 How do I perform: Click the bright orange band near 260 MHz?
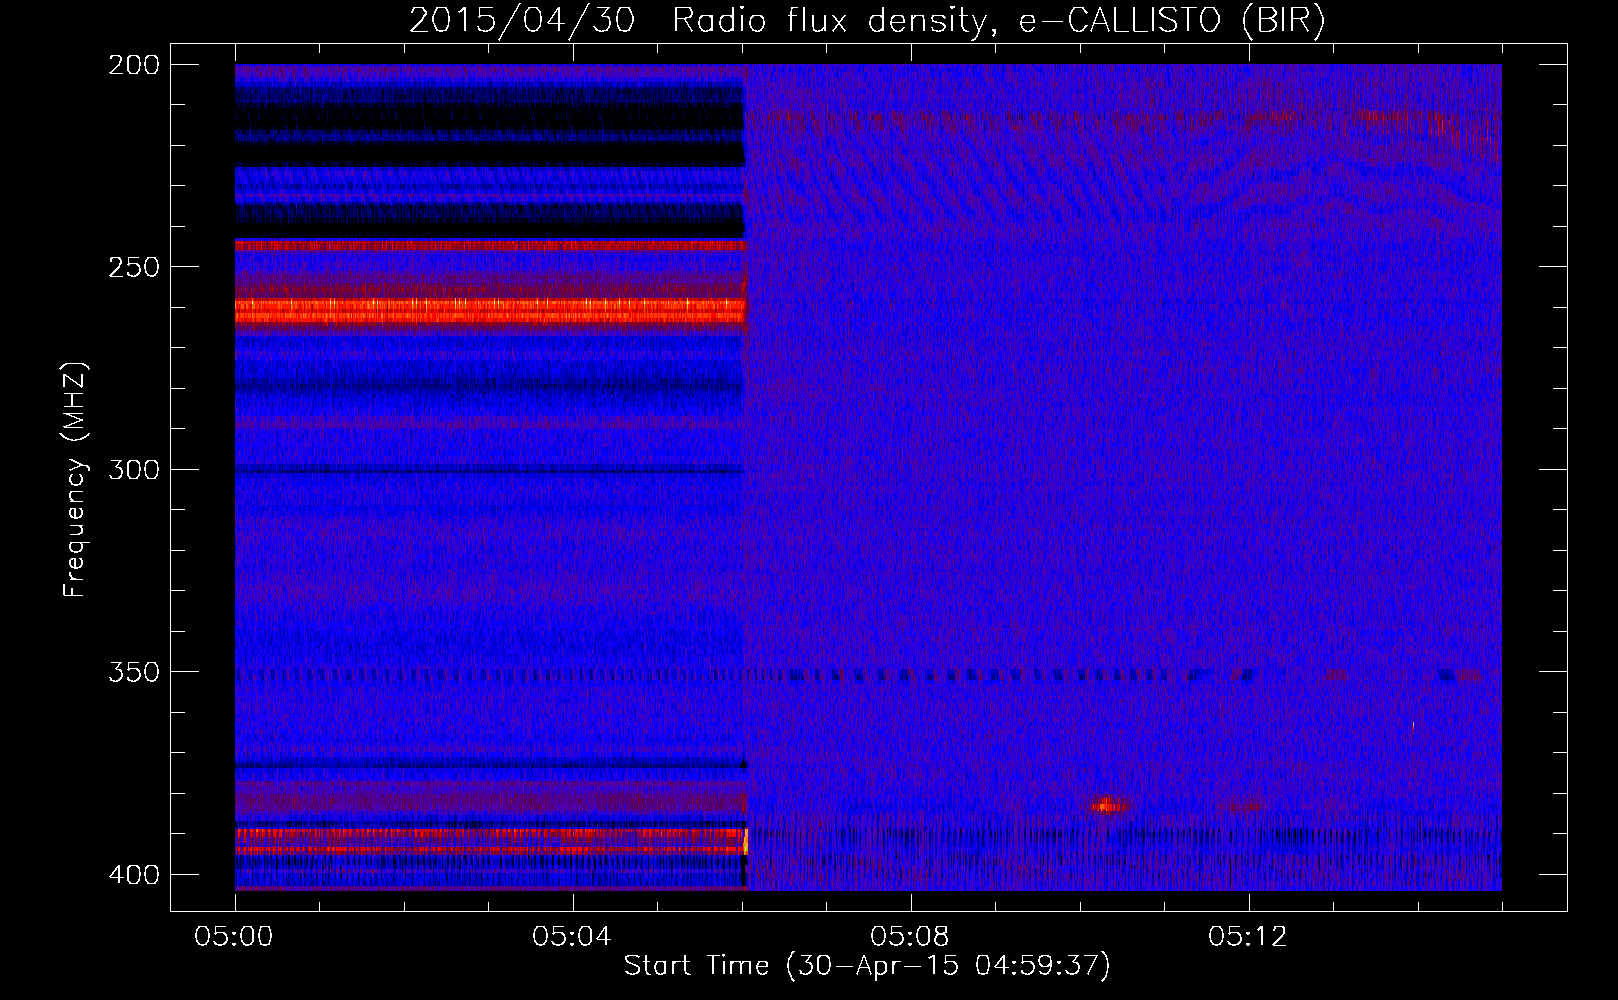coord(490,310)
